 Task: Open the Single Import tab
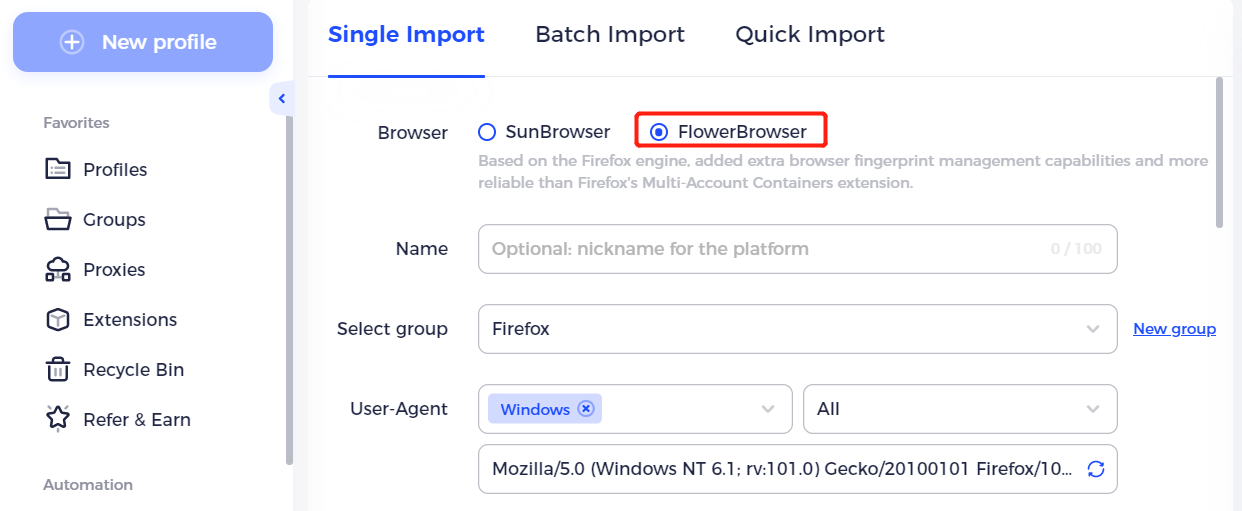tap(406, 34)
